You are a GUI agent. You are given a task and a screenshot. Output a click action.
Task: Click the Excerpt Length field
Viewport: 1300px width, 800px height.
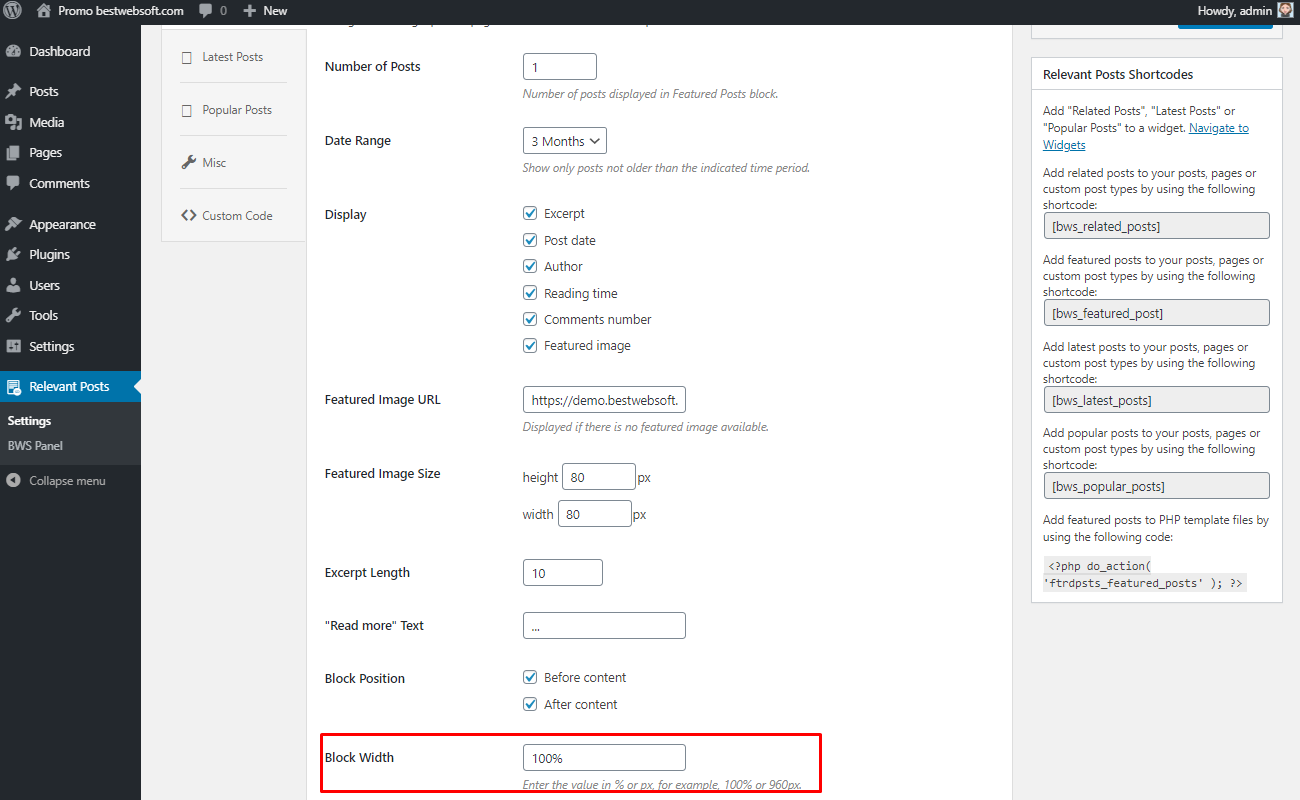(x=563, y=573)
